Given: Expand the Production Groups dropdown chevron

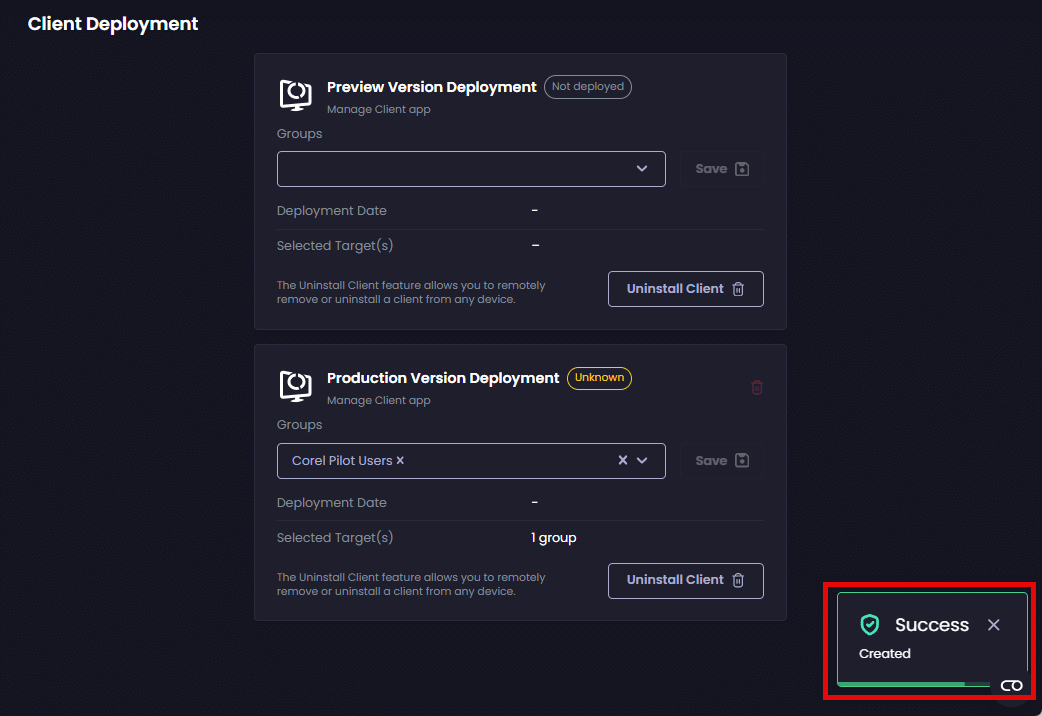Looking at the screenshot, I should 642,461.
